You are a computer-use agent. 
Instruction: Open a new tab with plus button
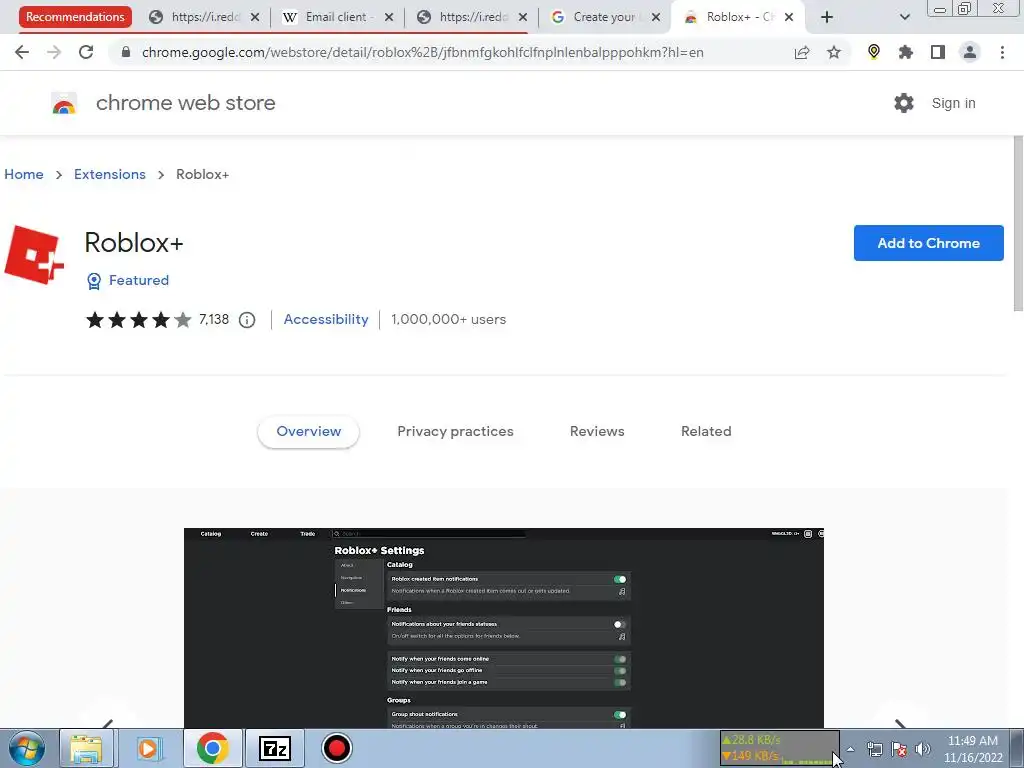(x=827, y=18)
